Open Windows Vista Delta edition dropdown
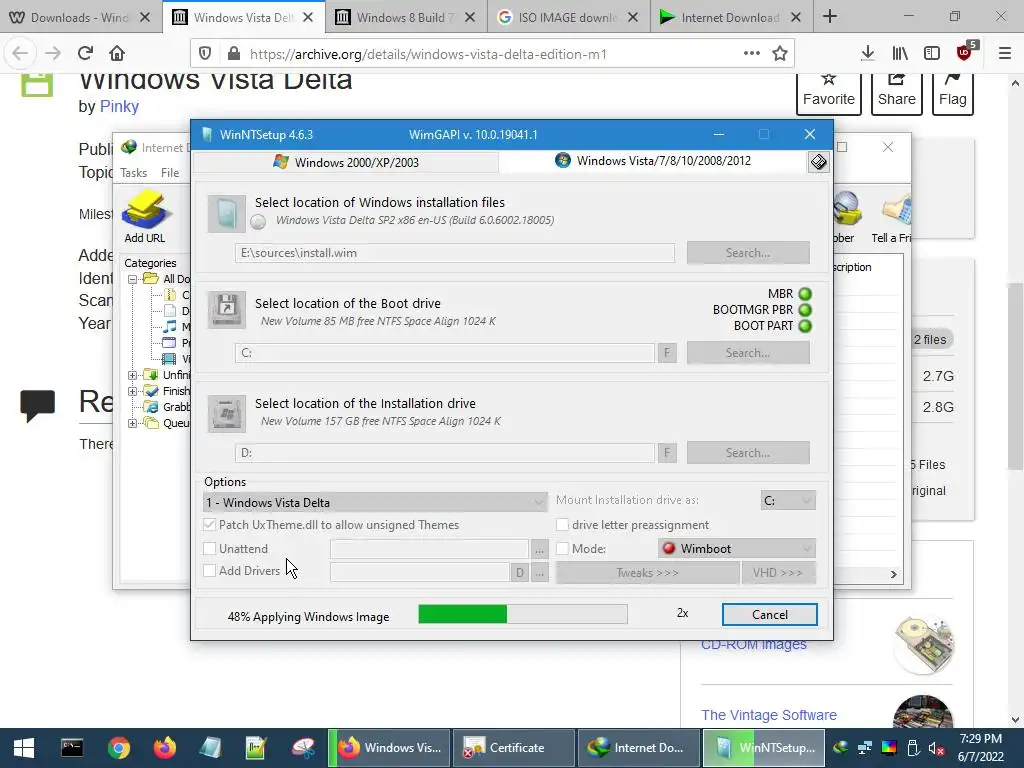The width and height of the screenshot is (1024, 768). pos(375,502)
